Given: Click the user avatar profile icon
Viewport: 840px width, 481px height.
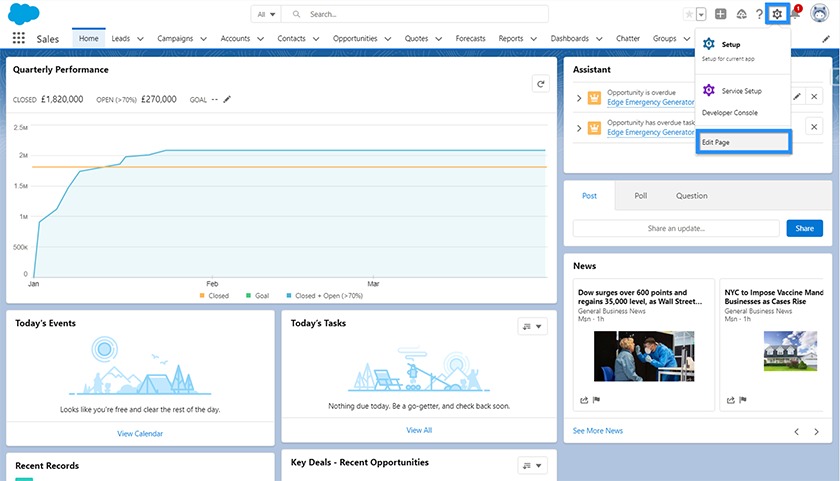Looking at the screenshot, I should pyautogui.click(x=819, y=13).
